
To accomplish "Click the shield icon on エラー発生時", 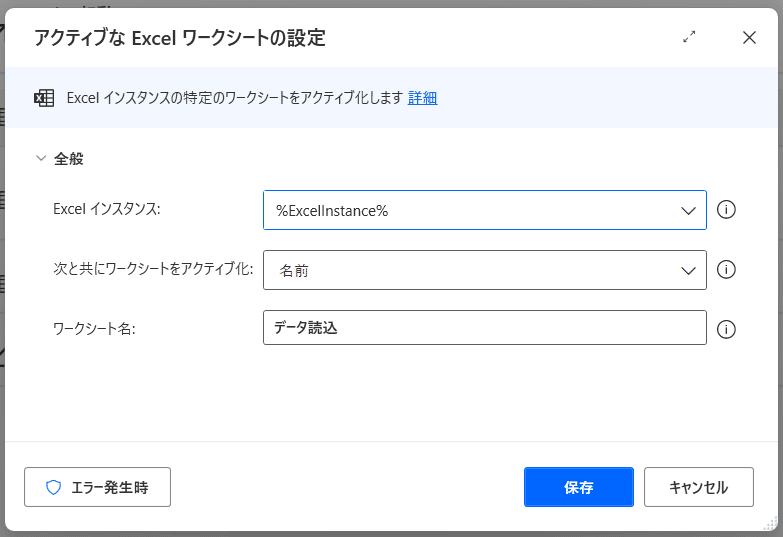I will pyautogui.click(x=53, y=488).
